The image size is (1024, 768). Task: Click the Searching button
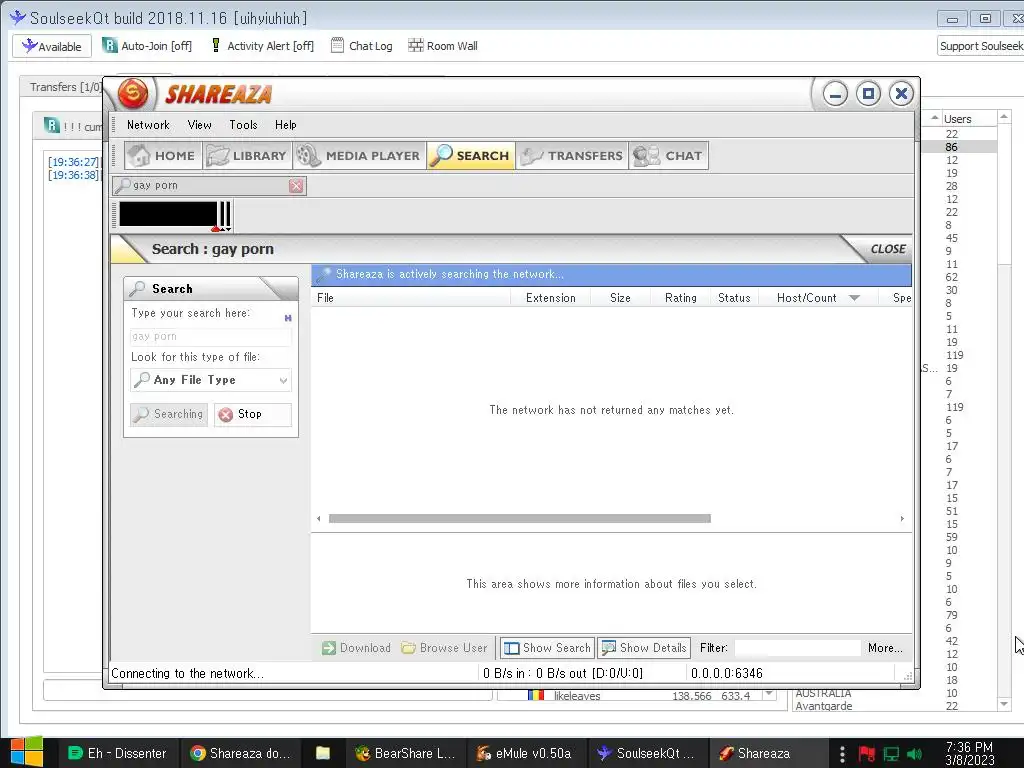pos(169,414)
